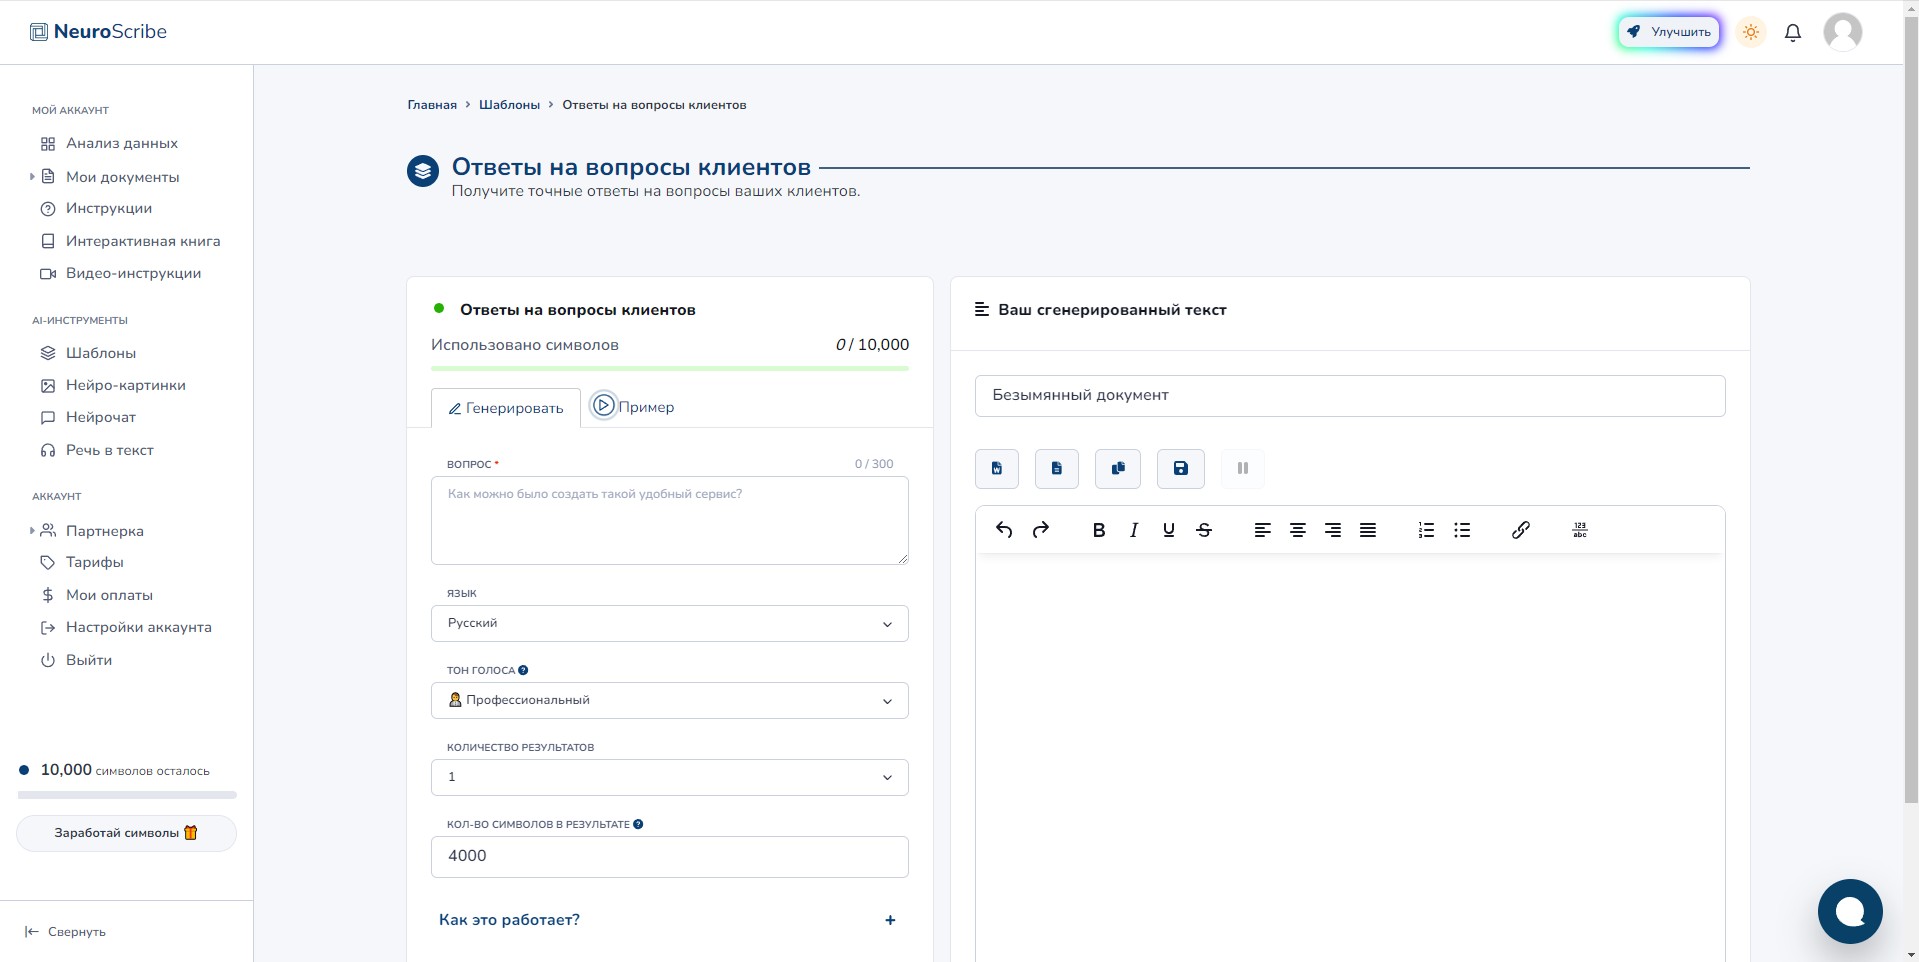Viewport: 1919px width, 962px height.
Task: Center align text in editor toolbar
Action: point(1298,530)
